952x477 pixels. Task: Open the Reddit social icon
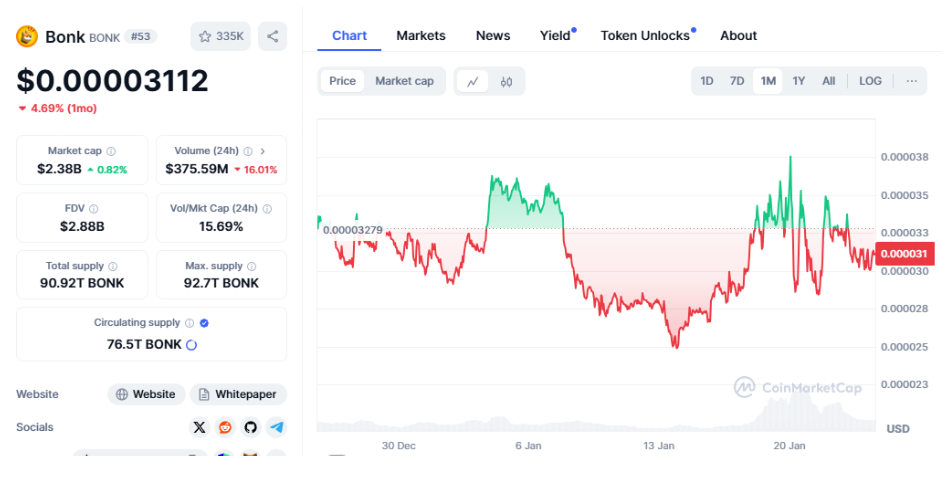225,427
